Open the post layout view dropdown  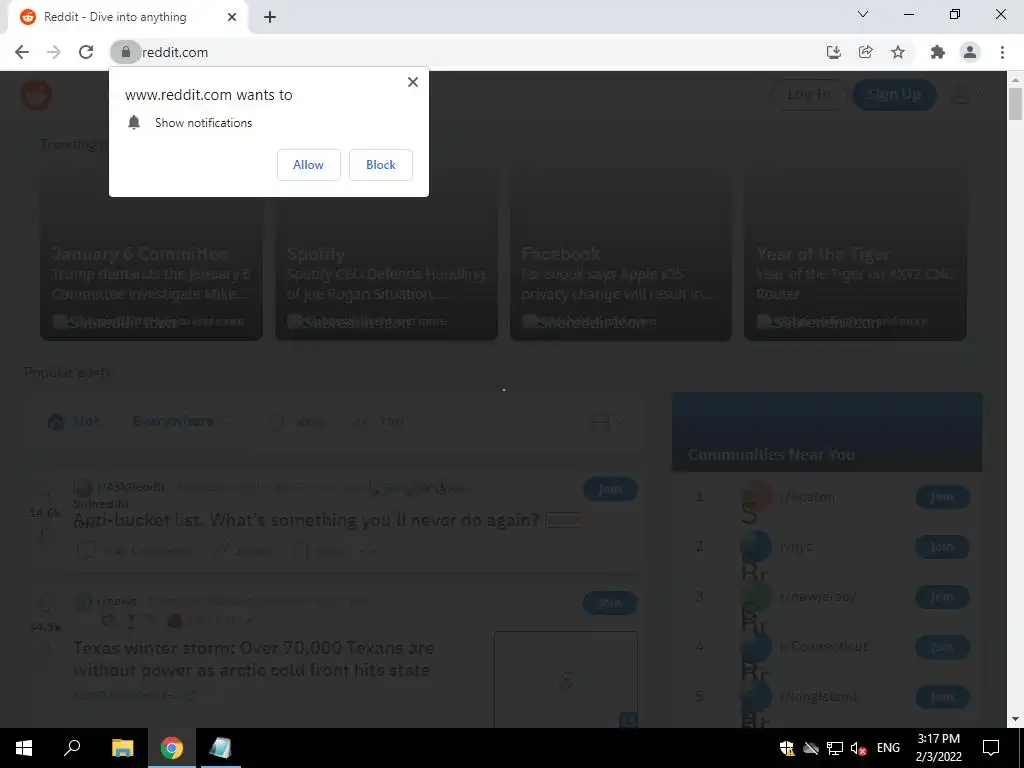coord(607,422)
